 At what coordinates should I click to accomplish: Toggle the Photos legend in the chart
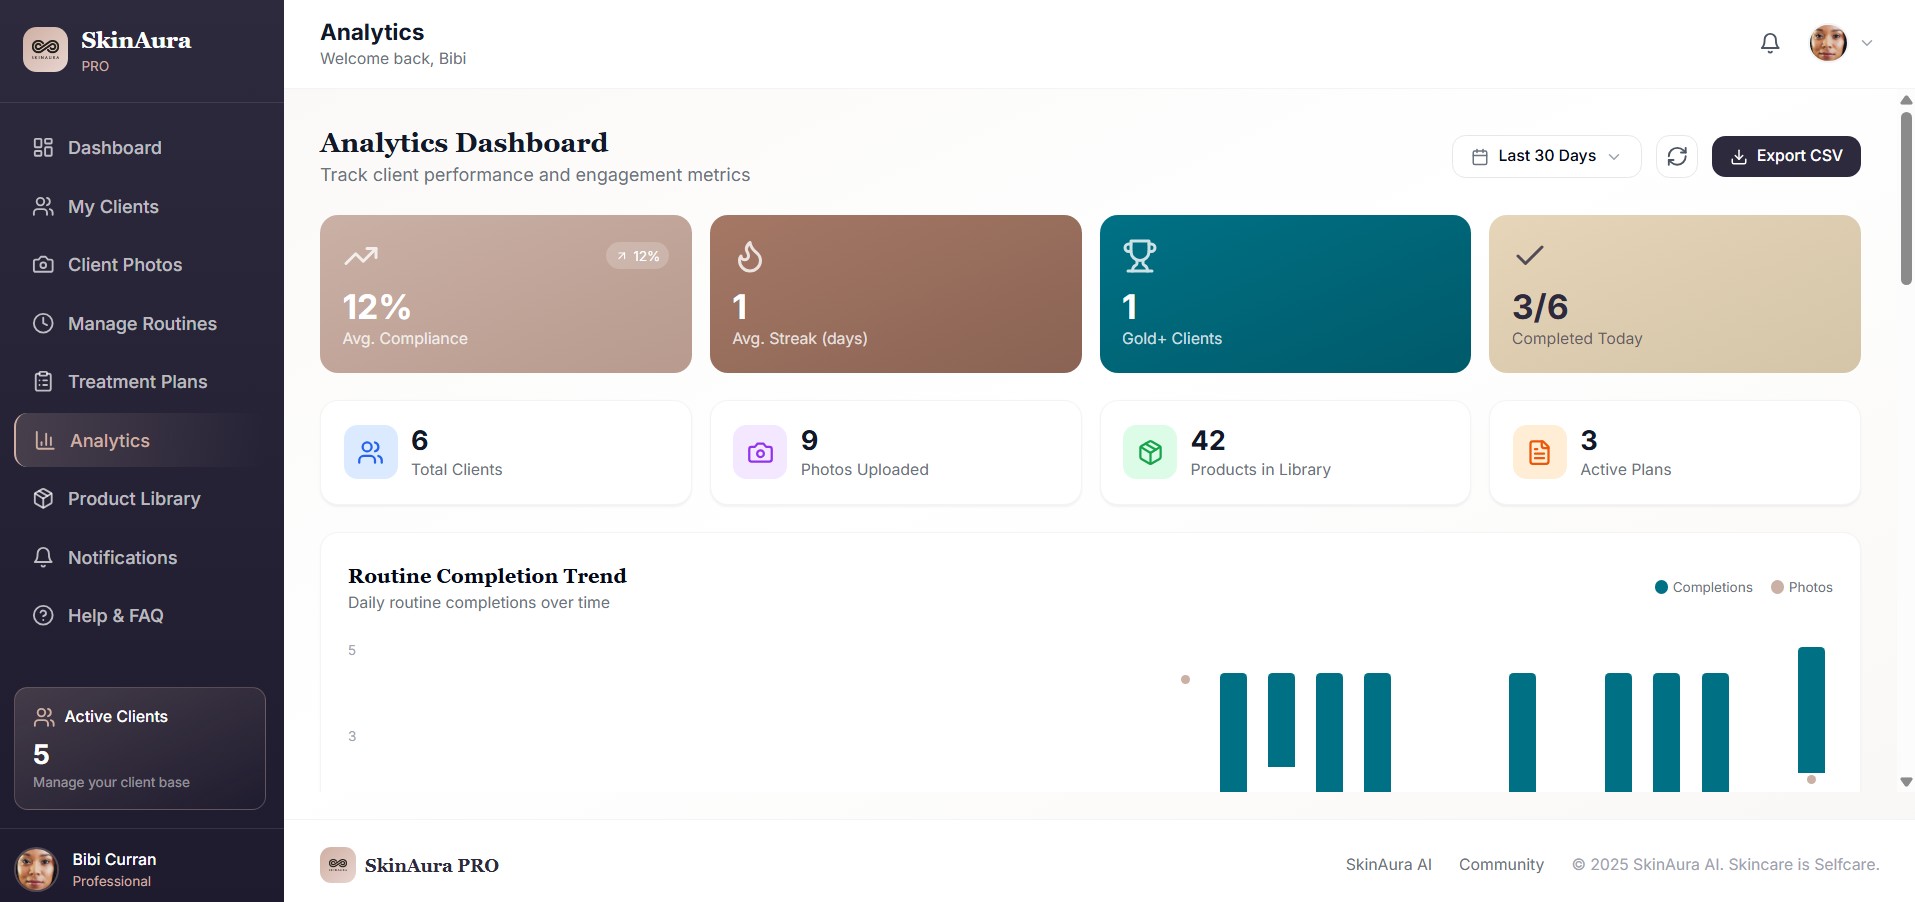(1802, 587)
